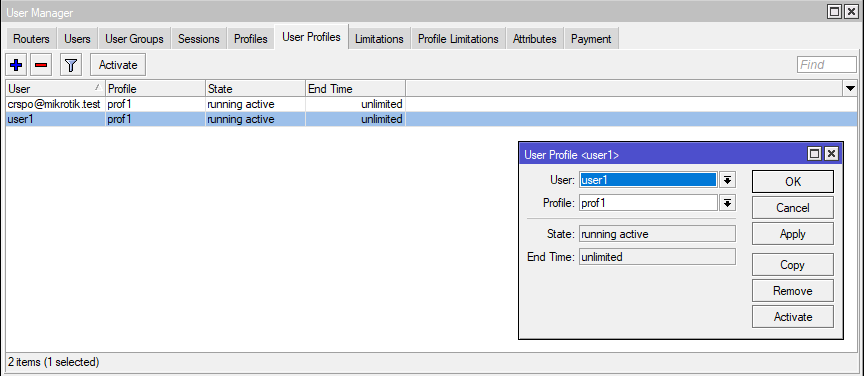Click the Copy button in dialog
This screenshot has width=864, height=376.
792,265
